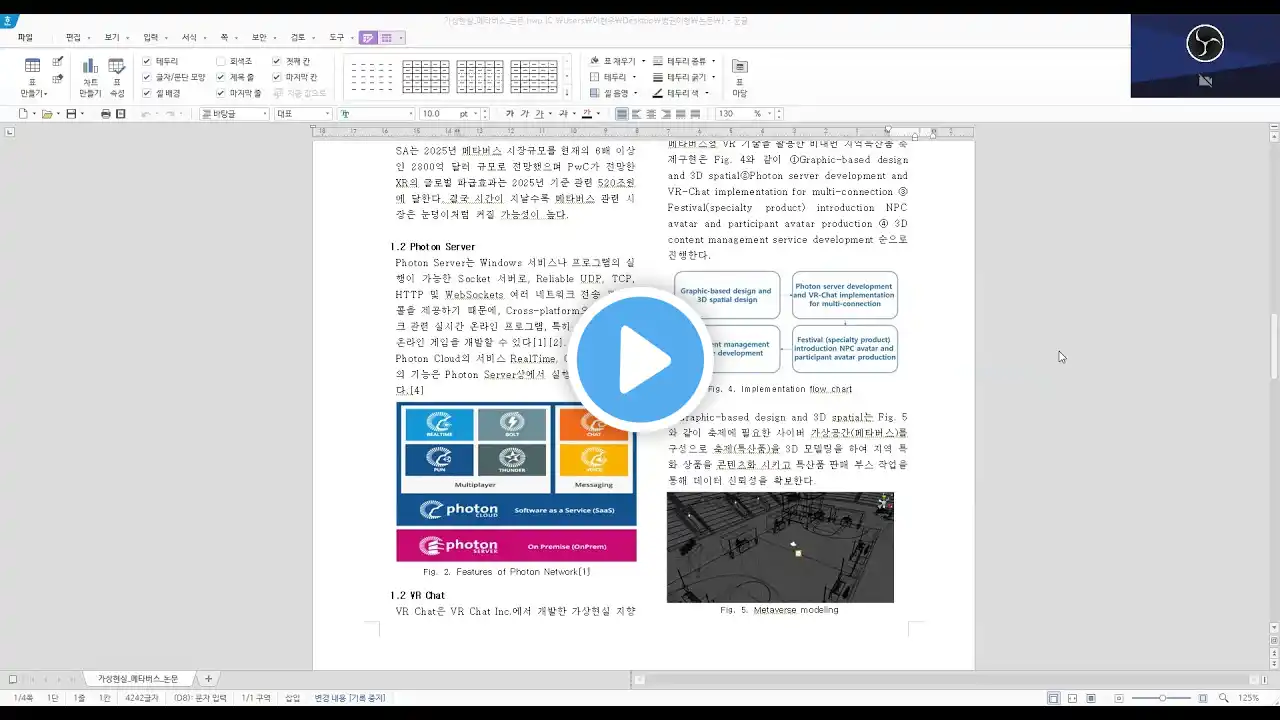The image size is (1280, 720).
Task: Select right paragraph alignment
Action: coord(666,114)
